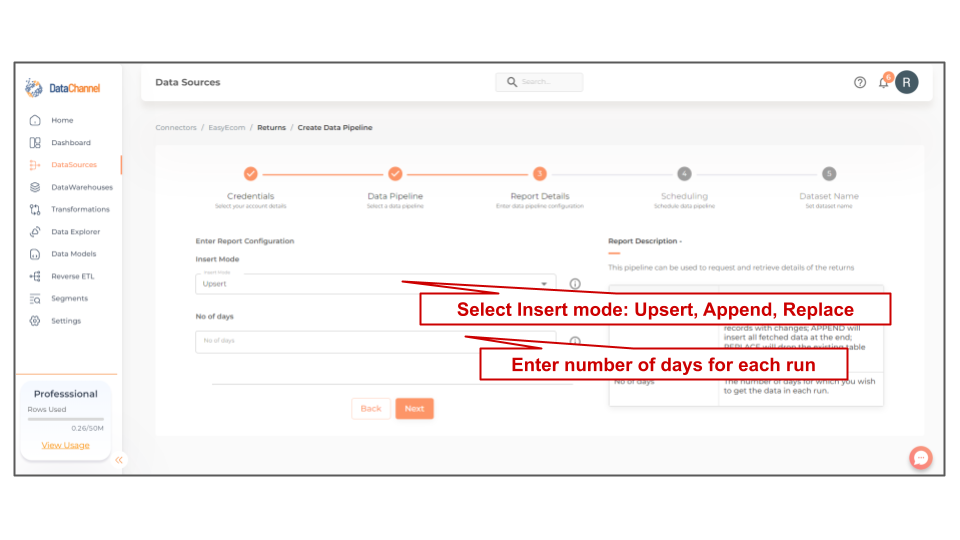Open Data Explorer menu item
The width and height of the screenshot is (960, 540).
coord(76,232)
